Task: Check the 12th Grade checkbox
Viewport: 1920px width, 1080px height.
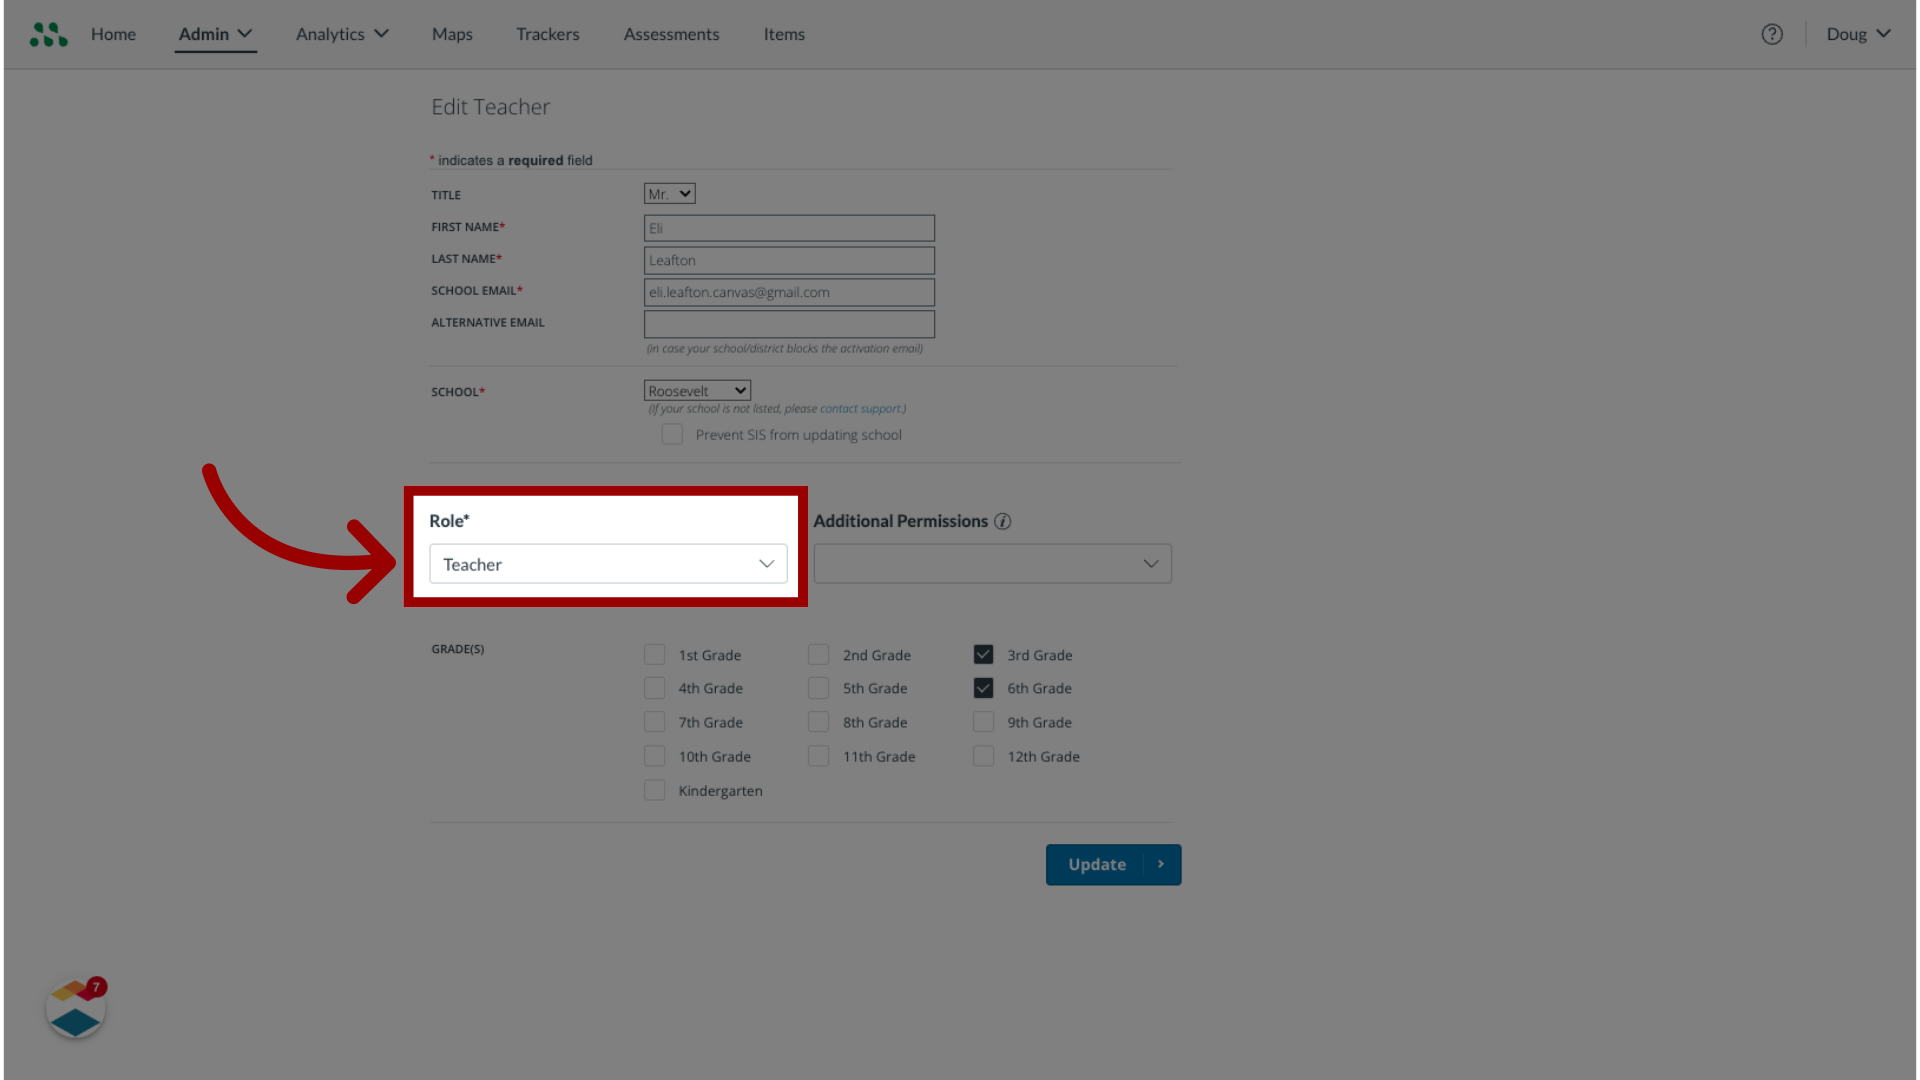Action: click(x=983, y=756)
